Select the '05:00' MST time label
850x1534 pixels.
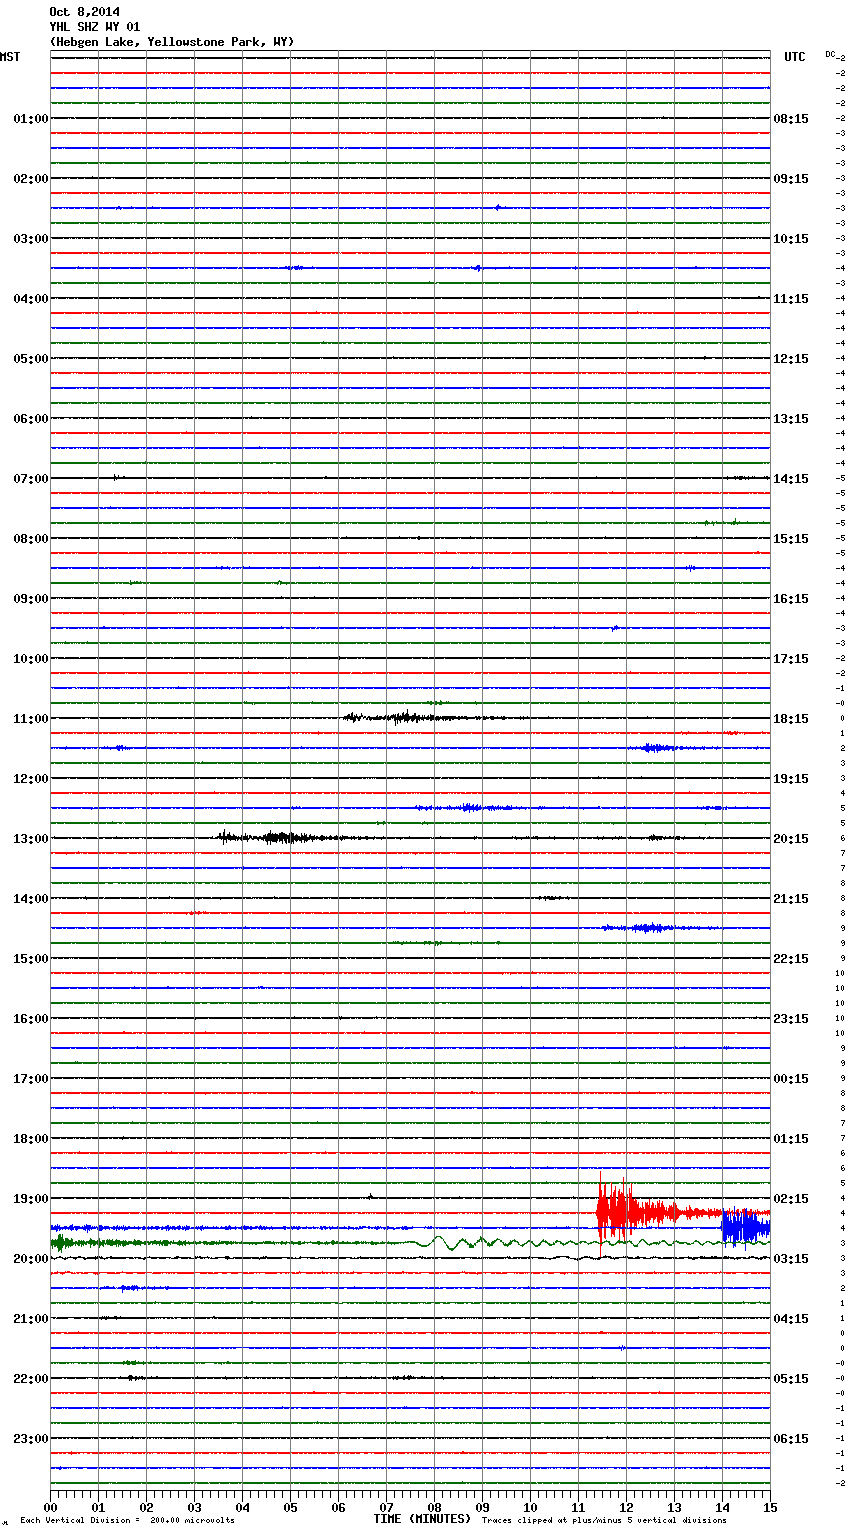[30, 358]
